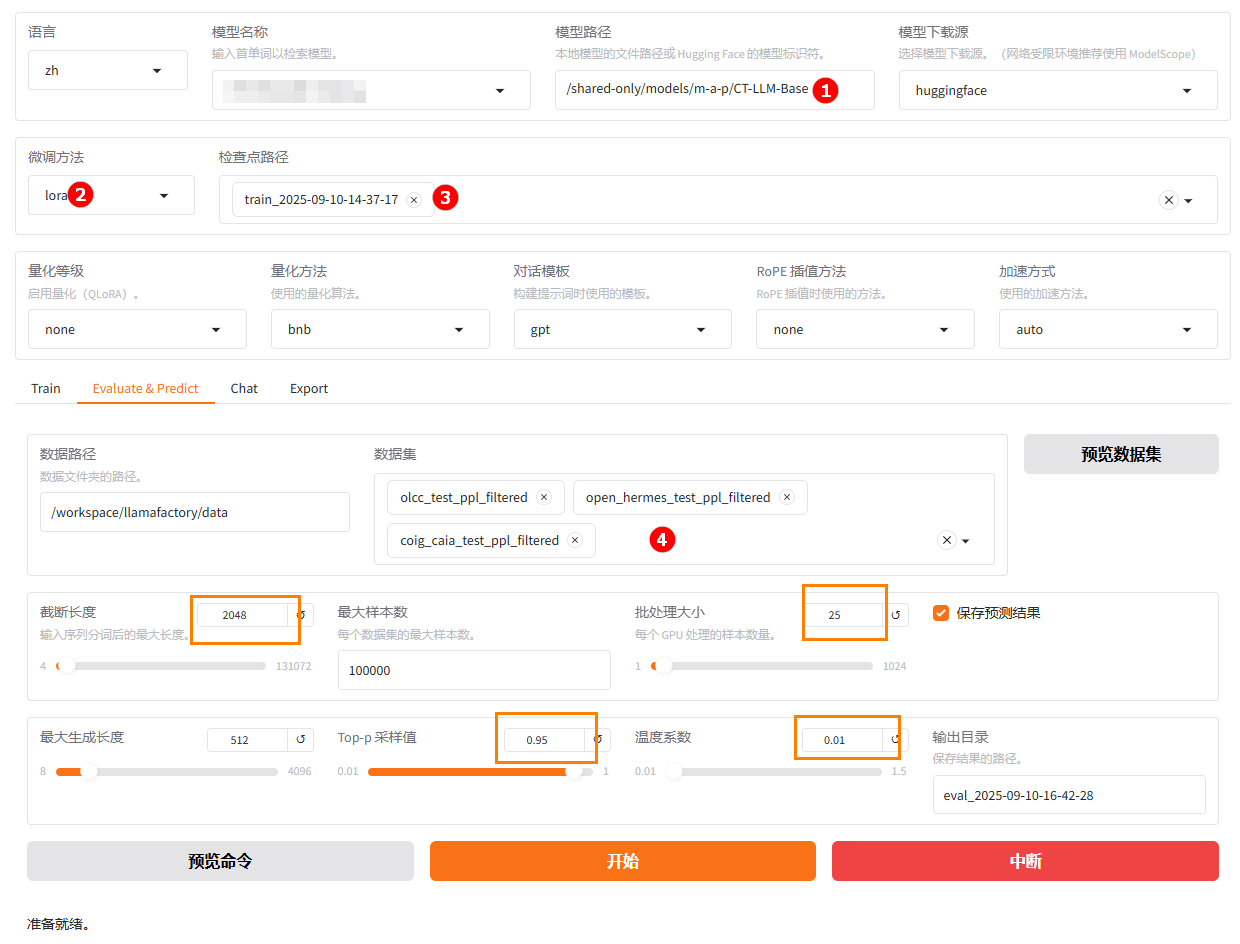Expand the 对话模板 dropdown set to gpt
The width and height of the screenshot is (1240, 944).
(x=622, y=329)
